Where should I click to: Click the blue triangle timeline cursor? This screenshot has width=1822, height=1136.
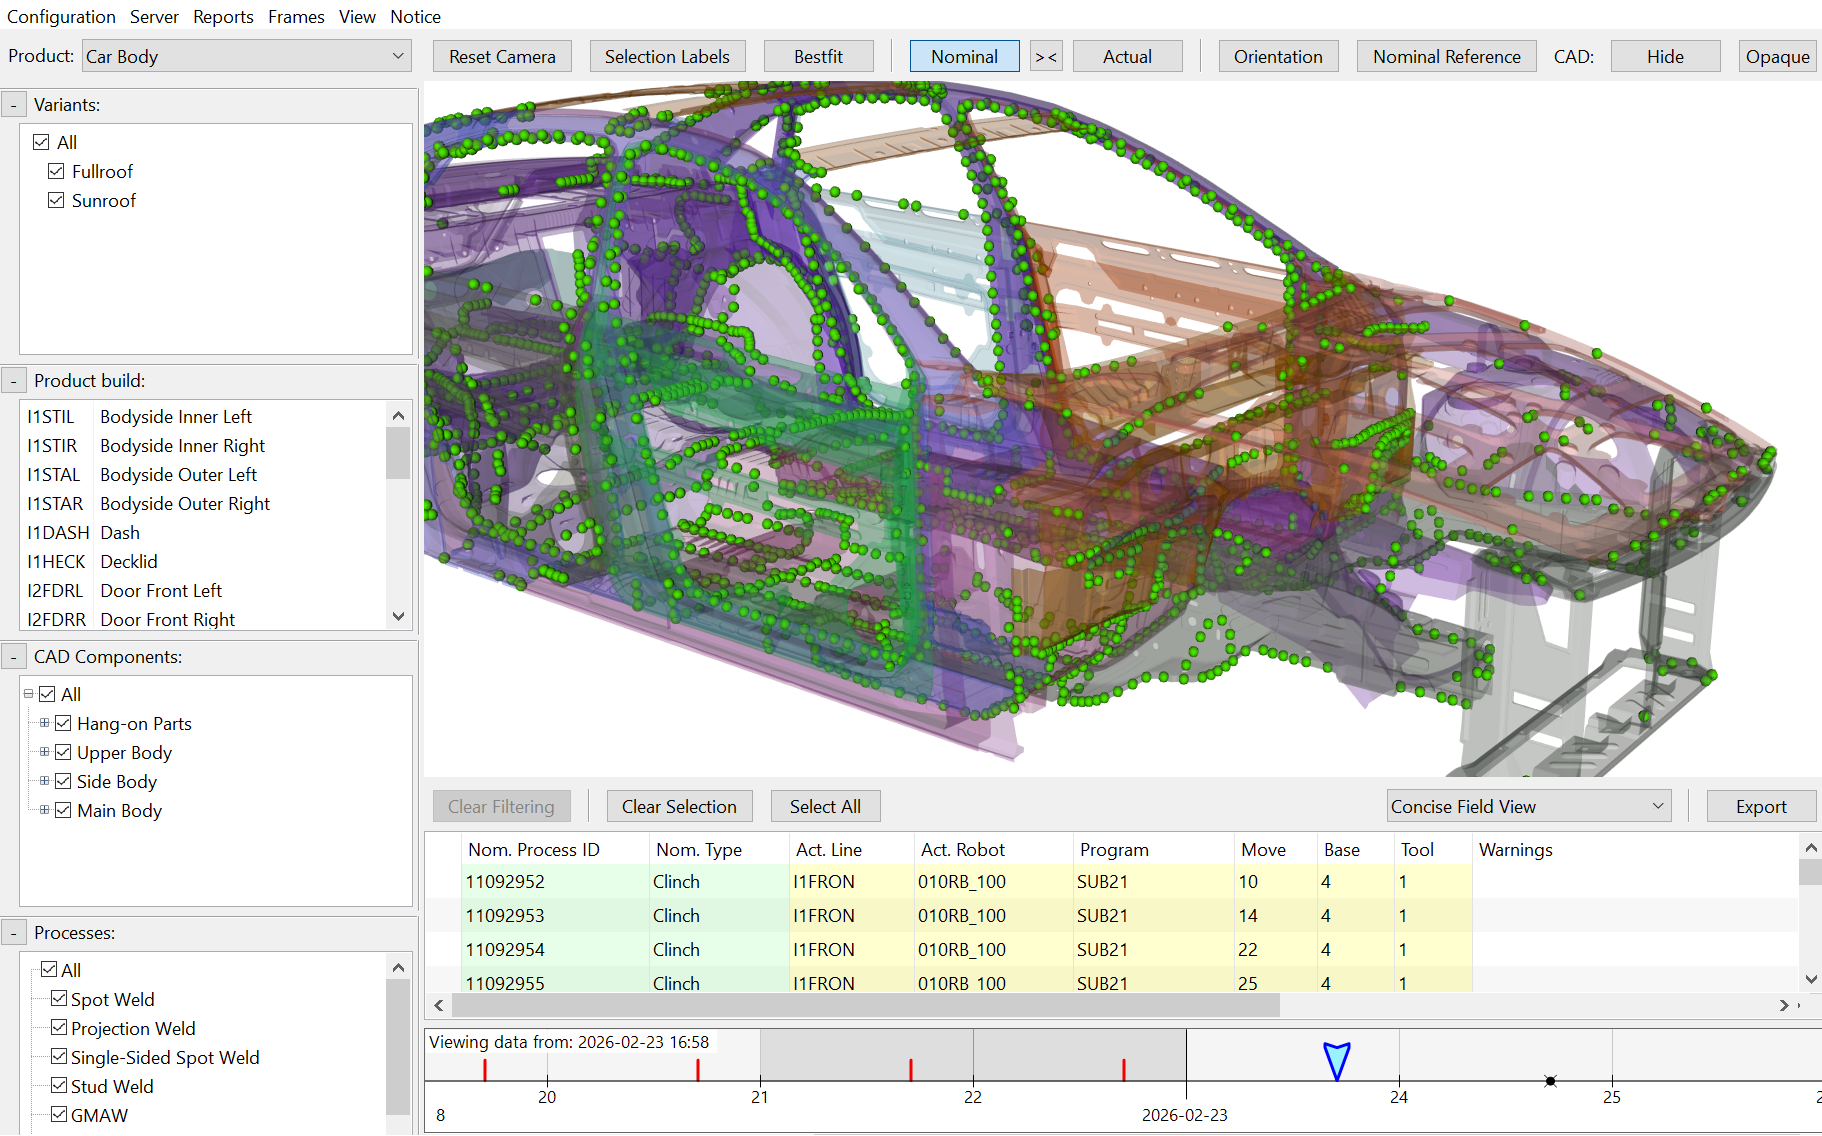click(x=1336, y=1060)
